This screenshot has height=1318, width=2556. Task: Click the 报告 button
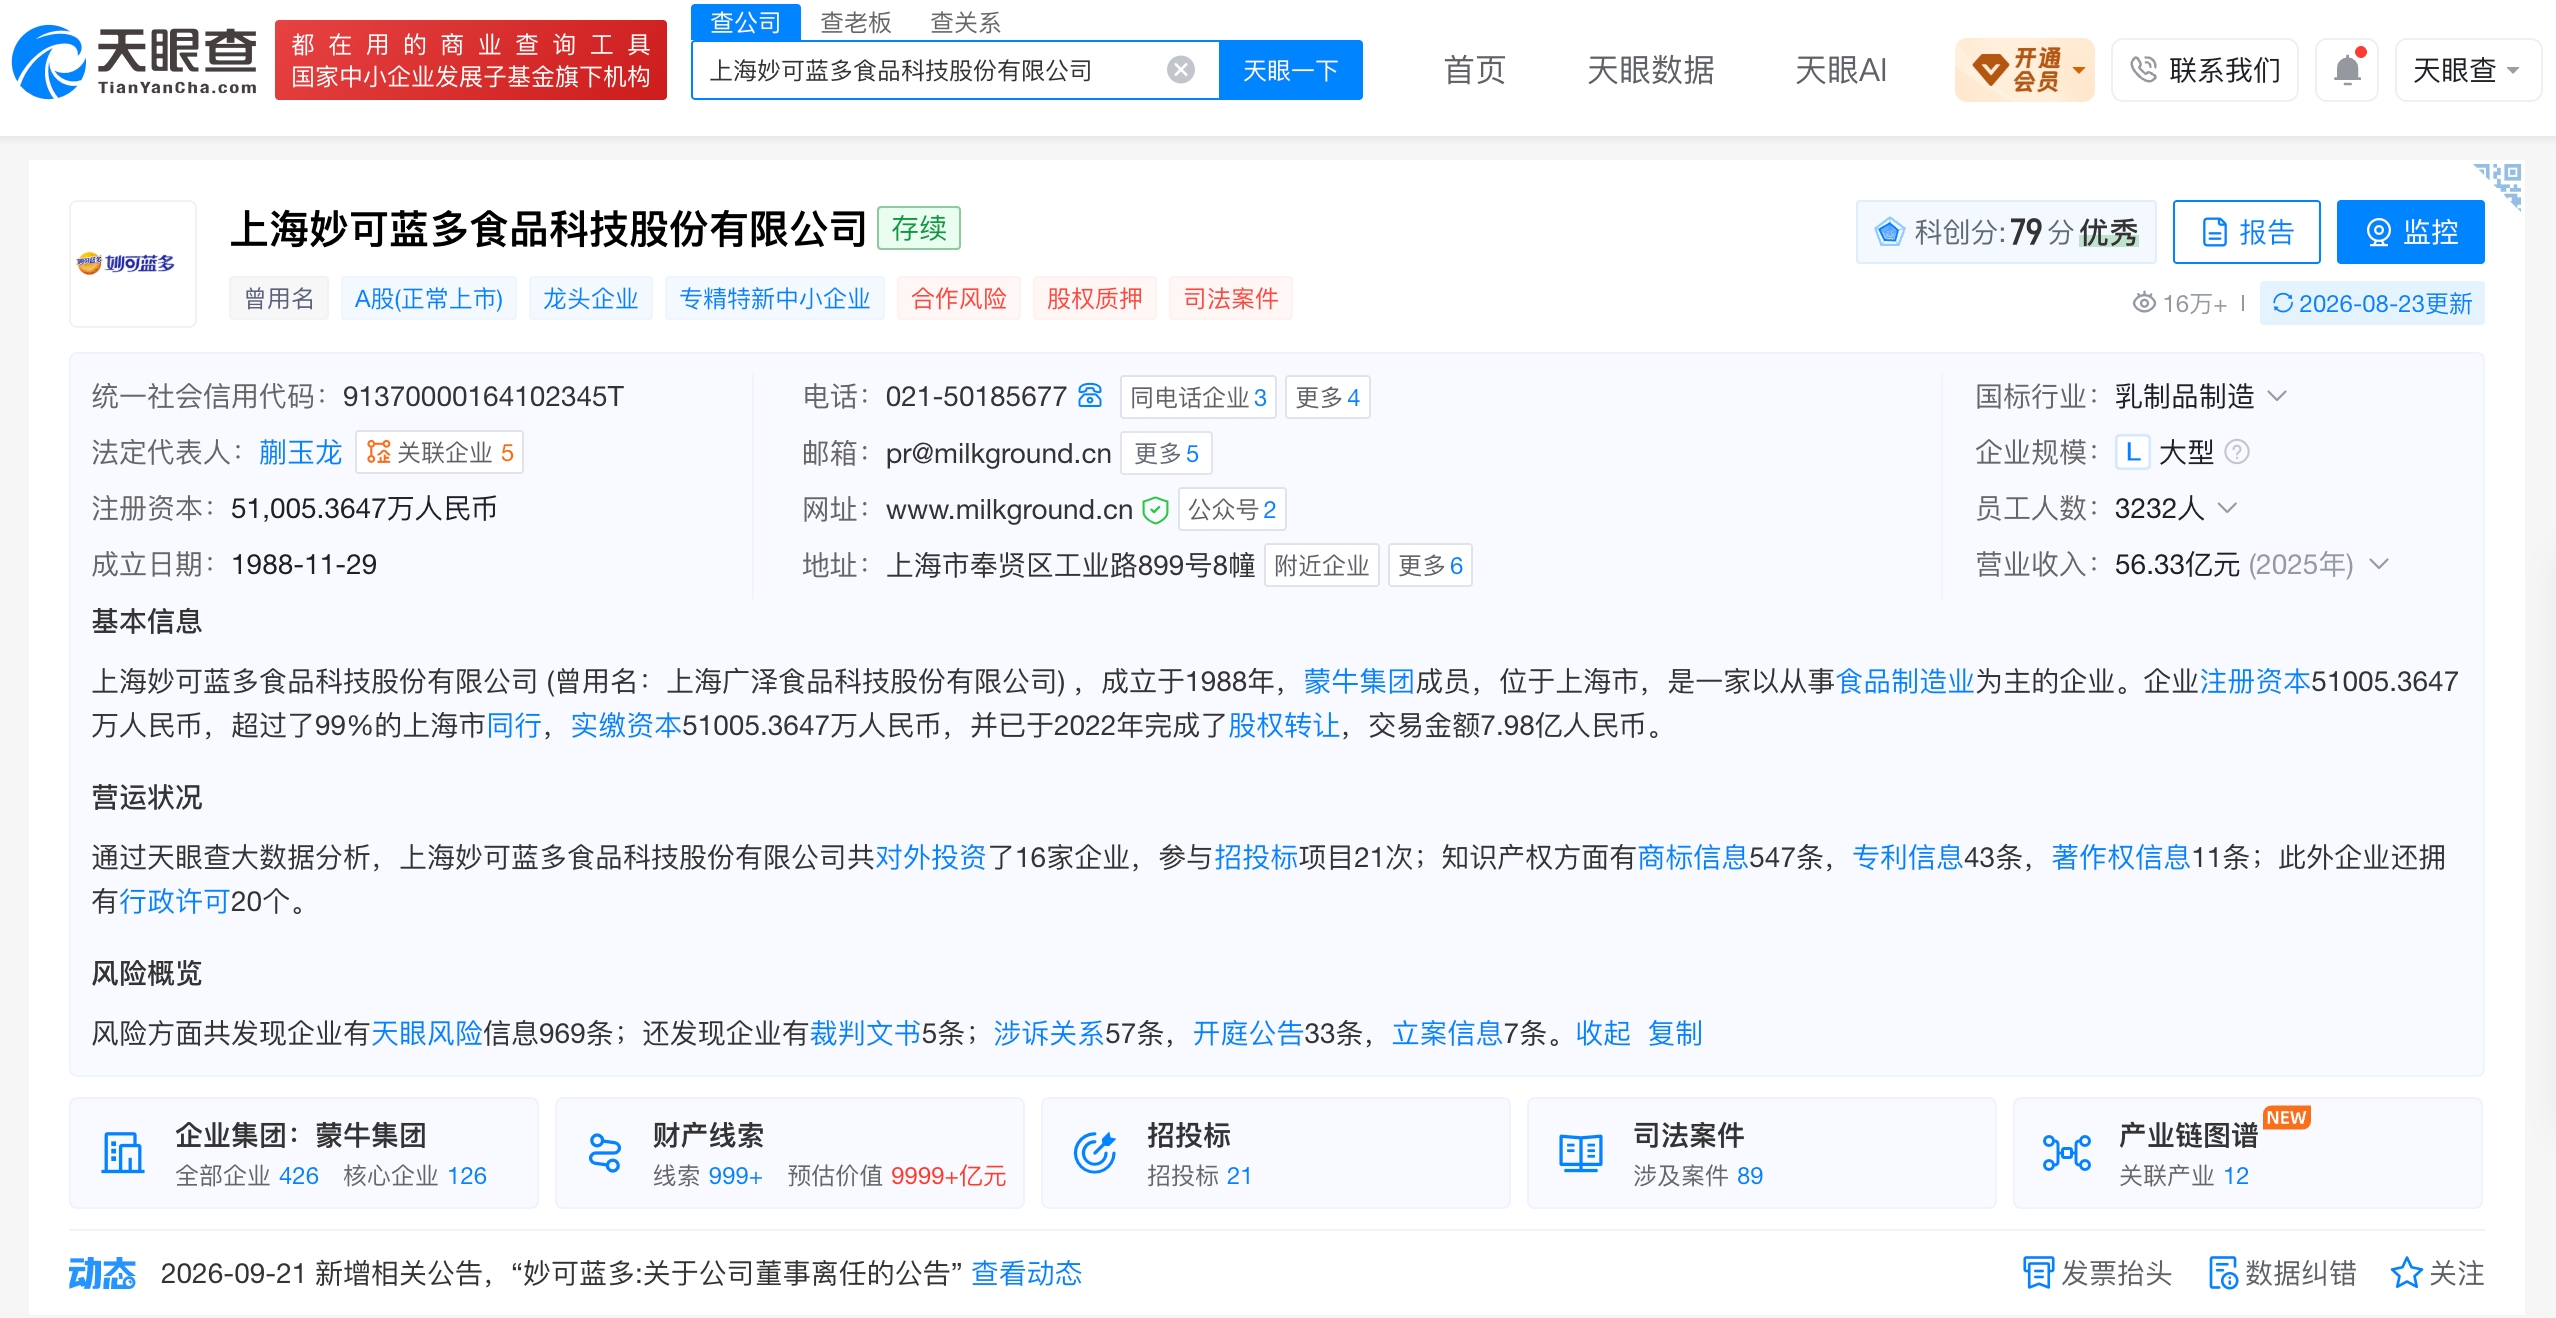click(x=2246, y=232)
